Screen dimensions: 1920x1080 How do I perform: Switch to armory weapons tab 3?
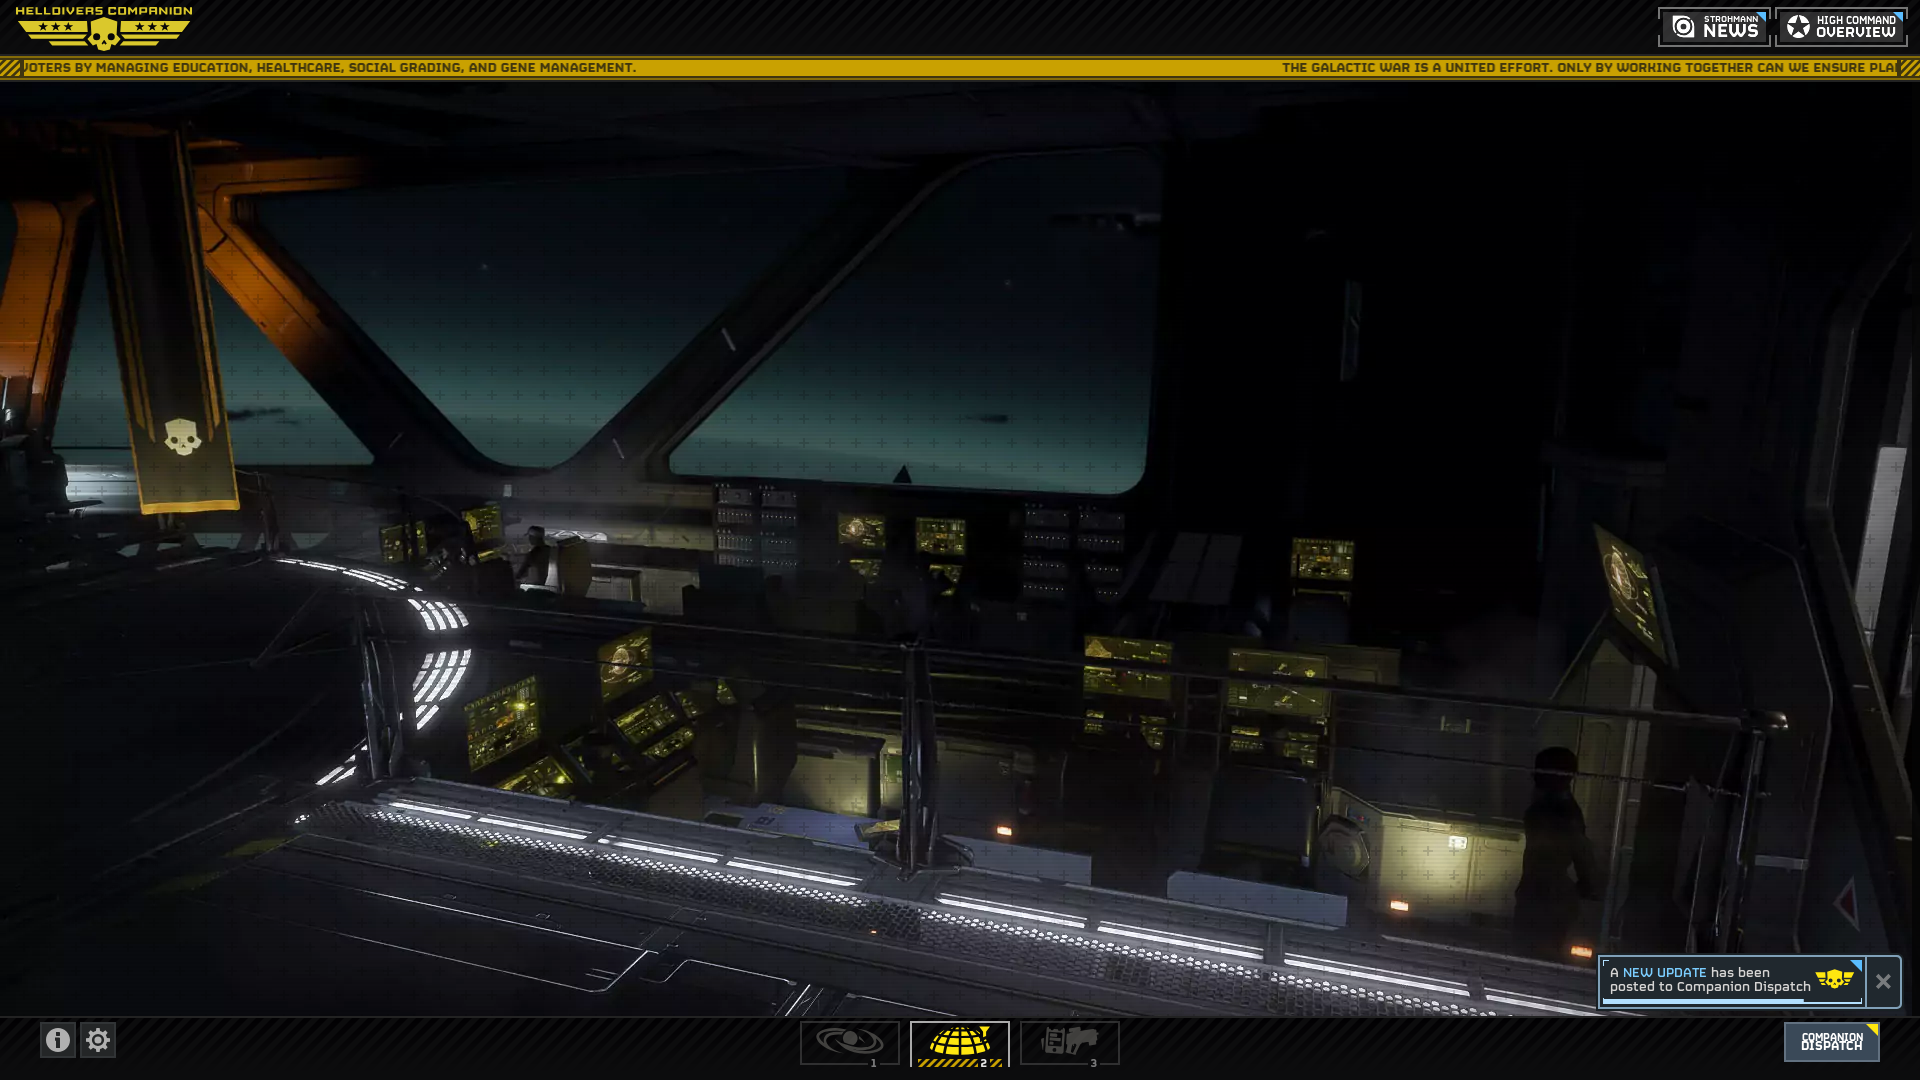point(1070,1043)
